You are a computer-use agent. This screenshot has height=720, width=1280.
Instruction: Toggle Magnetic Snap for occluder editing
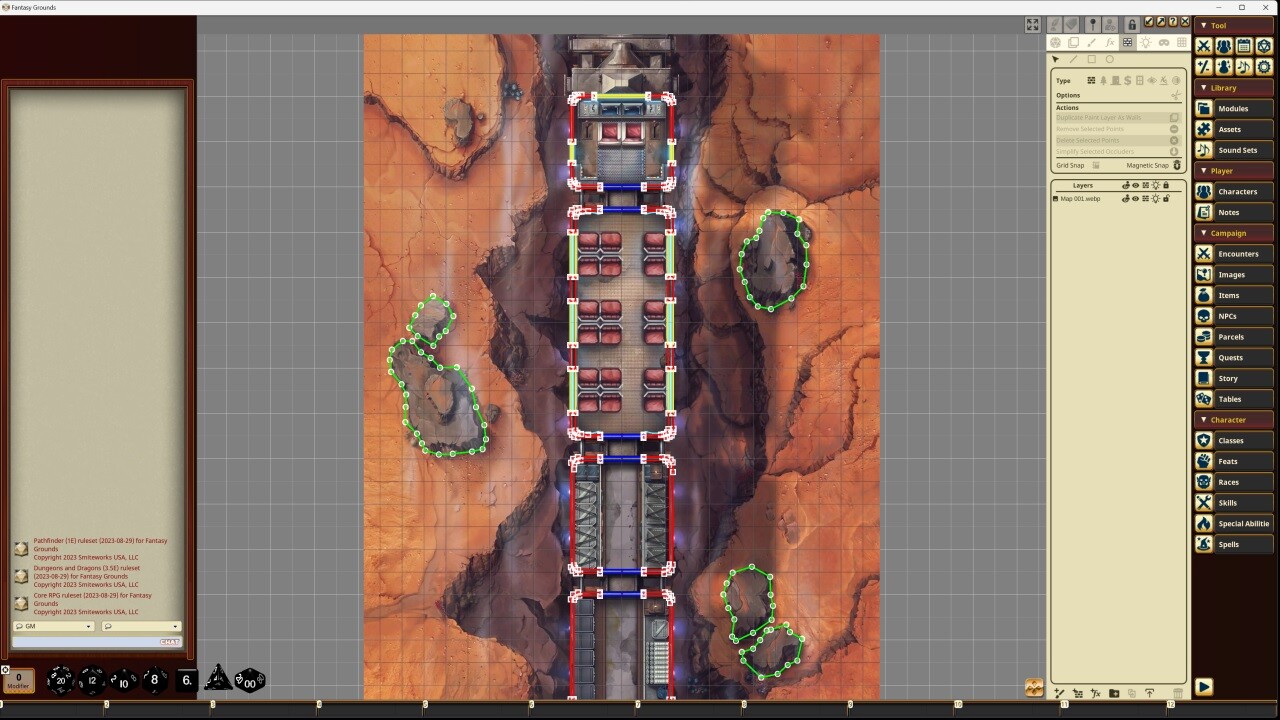click(1177, 166)
